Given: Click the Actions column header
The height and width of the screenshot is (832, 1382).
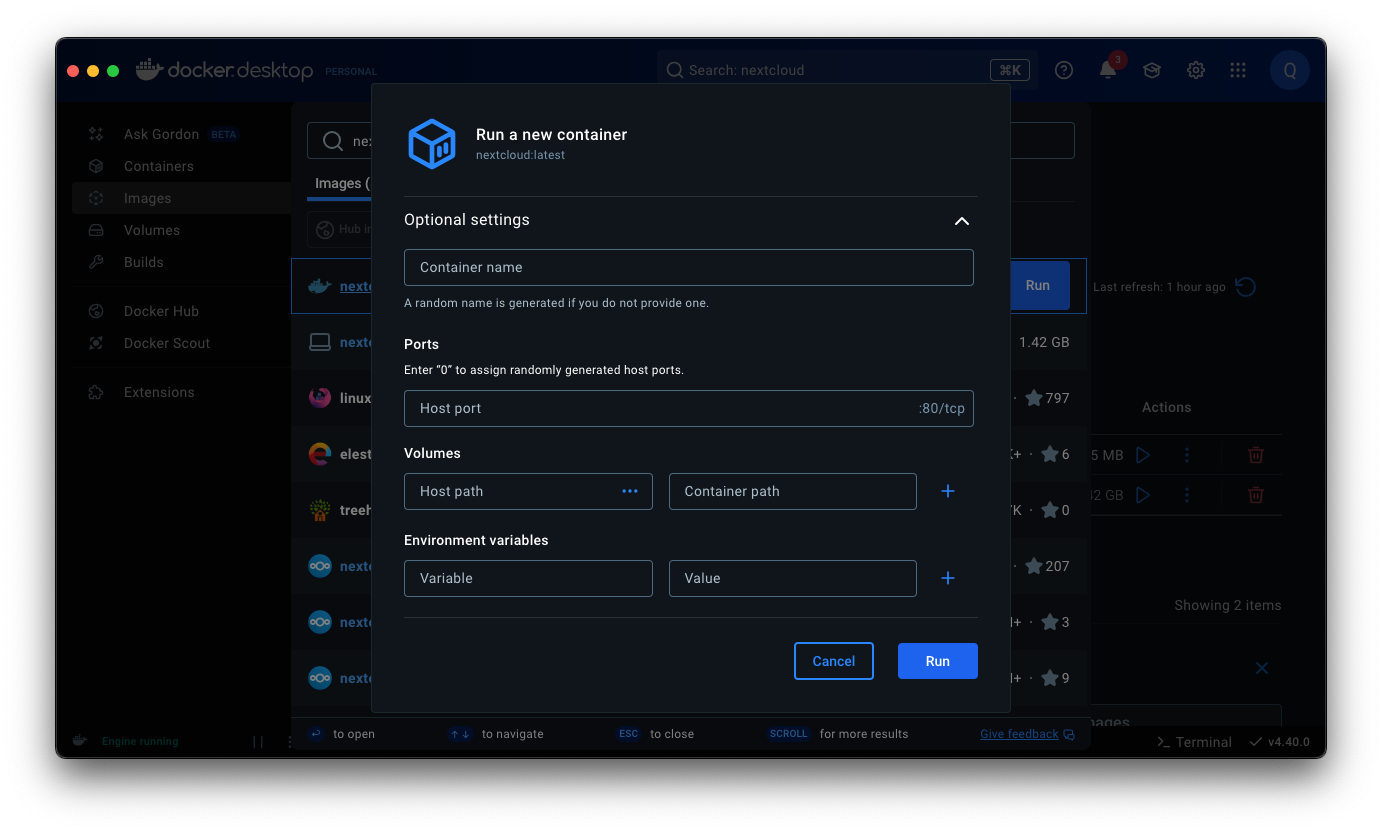Looking at the screenshot, I should tap(1166, 407).
